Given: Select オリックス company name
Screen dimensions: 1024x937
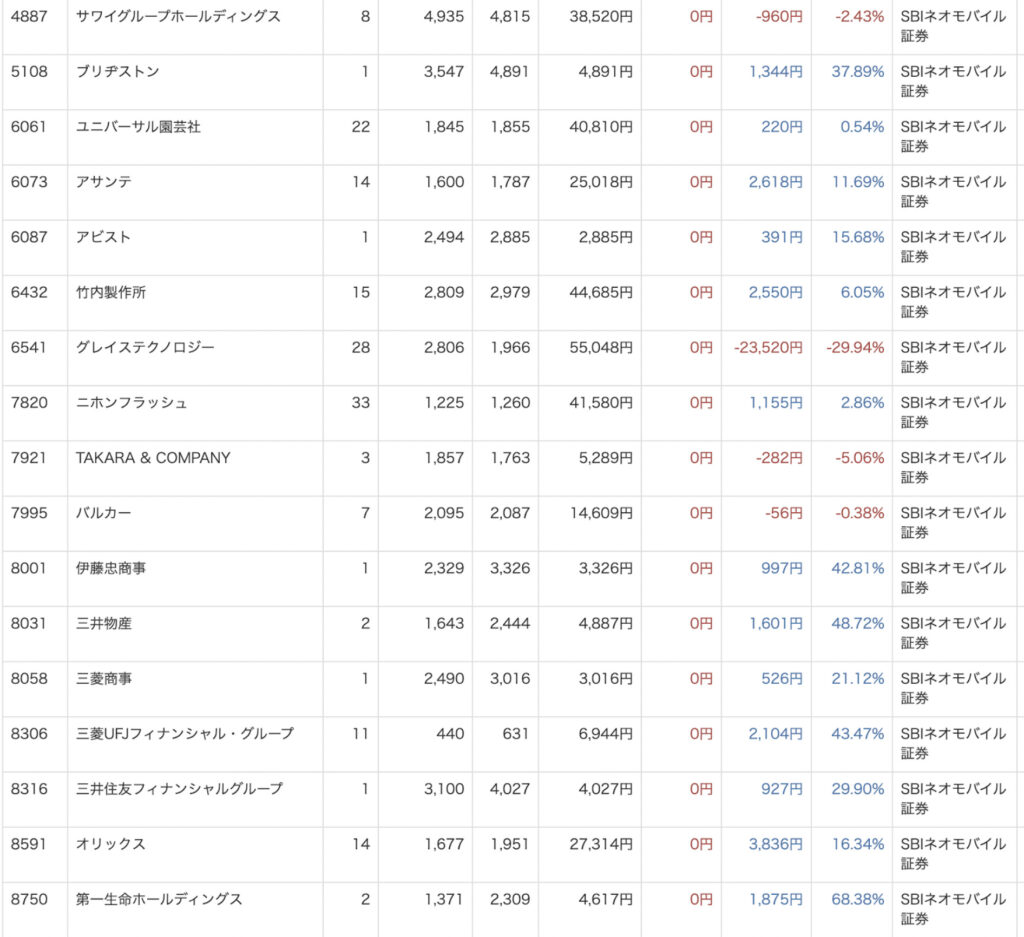Looking at the screenshot, I should click(110, 844).
